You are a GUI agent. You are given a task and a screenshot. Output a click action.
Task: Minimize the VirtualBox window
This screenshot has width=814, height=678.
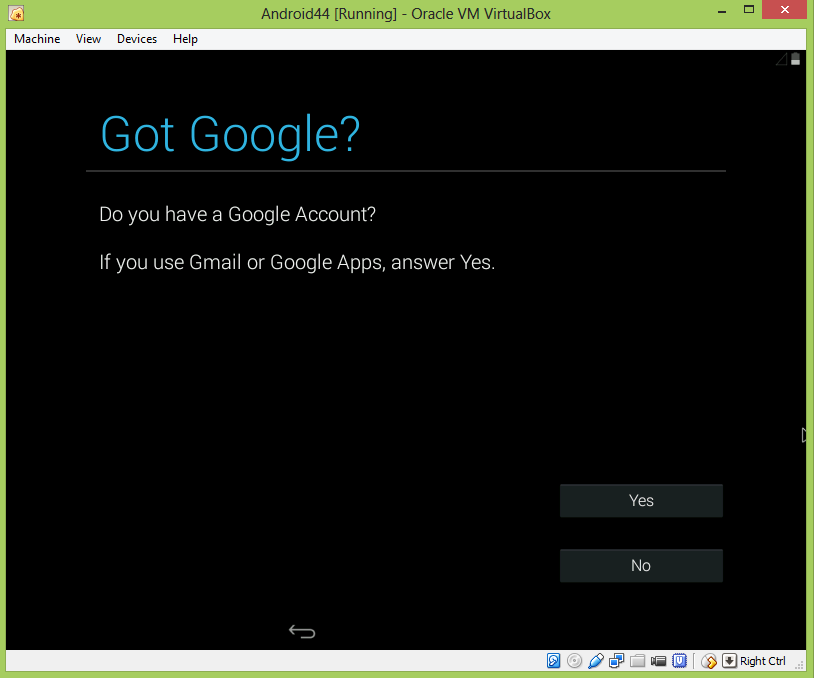[x=722, y=11]
